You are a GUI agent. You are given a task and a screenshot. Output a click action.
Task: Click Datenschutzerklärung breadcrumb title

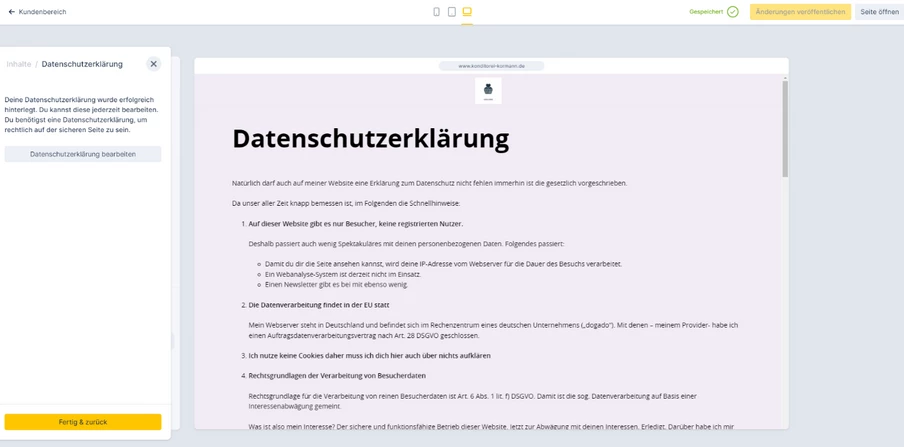82,64
